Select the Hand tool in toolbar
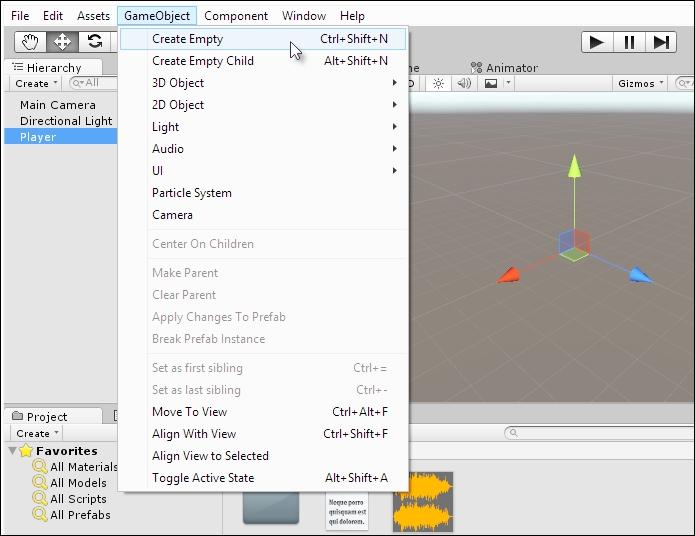The height and width of the screenshot is (536, 695). [x=30, y=42]
